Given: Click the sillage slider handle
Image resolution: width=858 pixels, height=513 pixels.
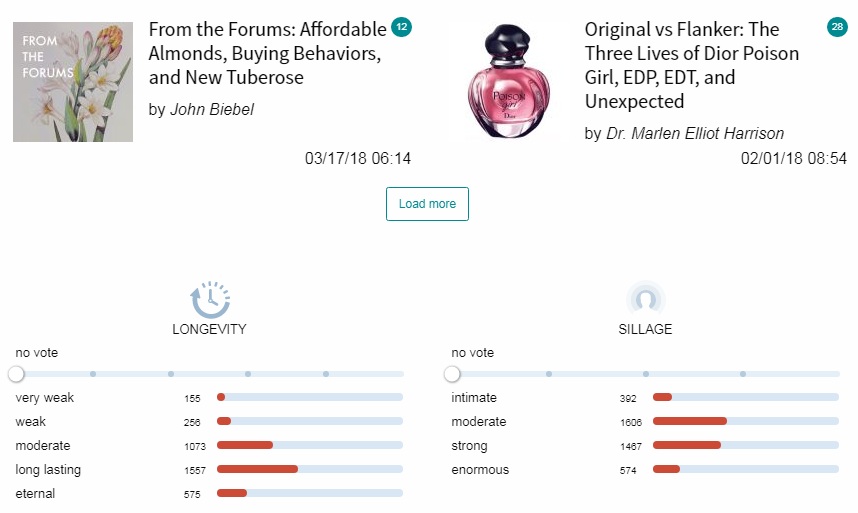Looking at the screenshot, I should click(x=452, y=374).
